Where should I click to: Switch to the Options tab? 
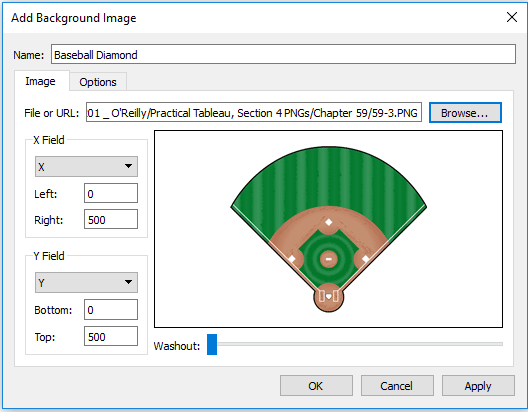[x=98, y=82]
